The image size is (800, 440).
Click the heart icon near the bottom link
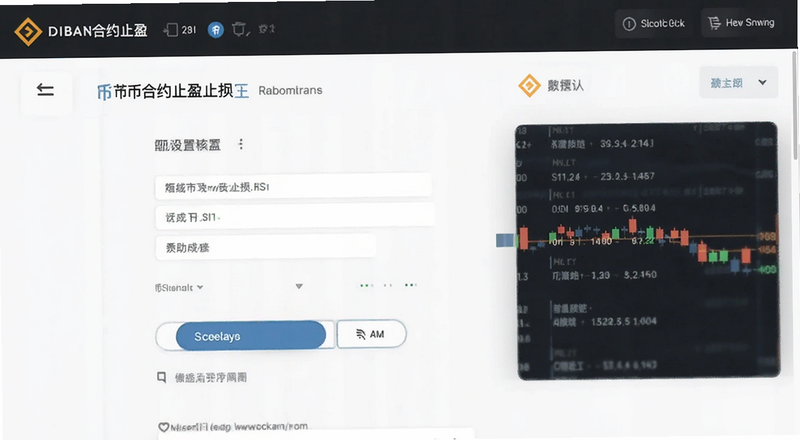163,427
